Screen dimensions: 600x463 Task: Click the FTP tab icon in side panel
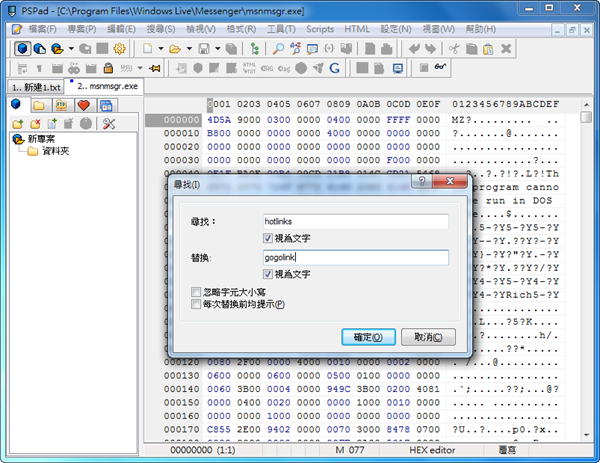(61, 105)
